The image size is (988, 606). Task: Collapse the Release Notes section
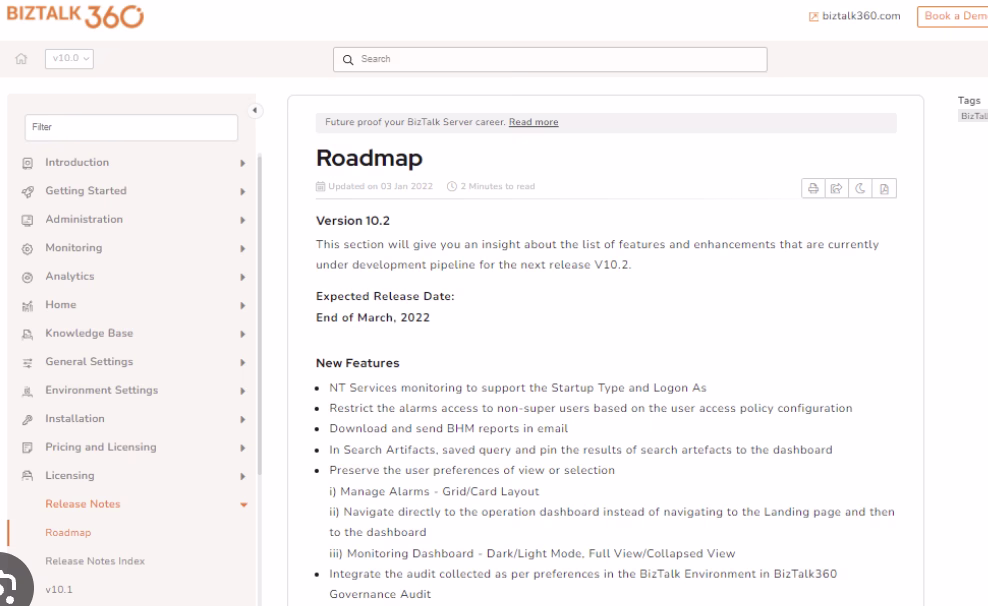(x=242, y=505)
